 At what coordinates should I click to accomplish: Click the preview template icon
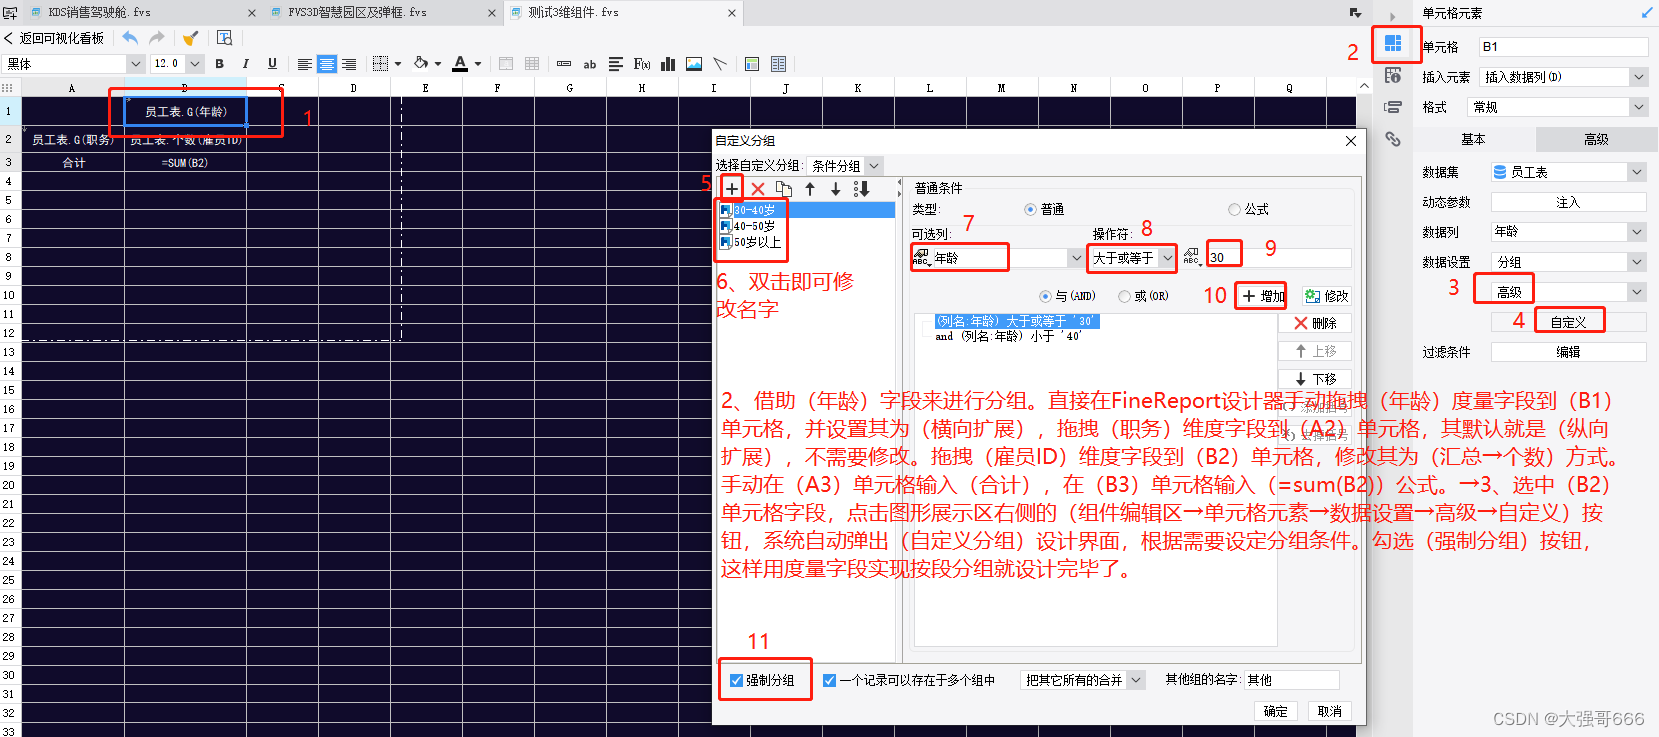coord(224,38)
